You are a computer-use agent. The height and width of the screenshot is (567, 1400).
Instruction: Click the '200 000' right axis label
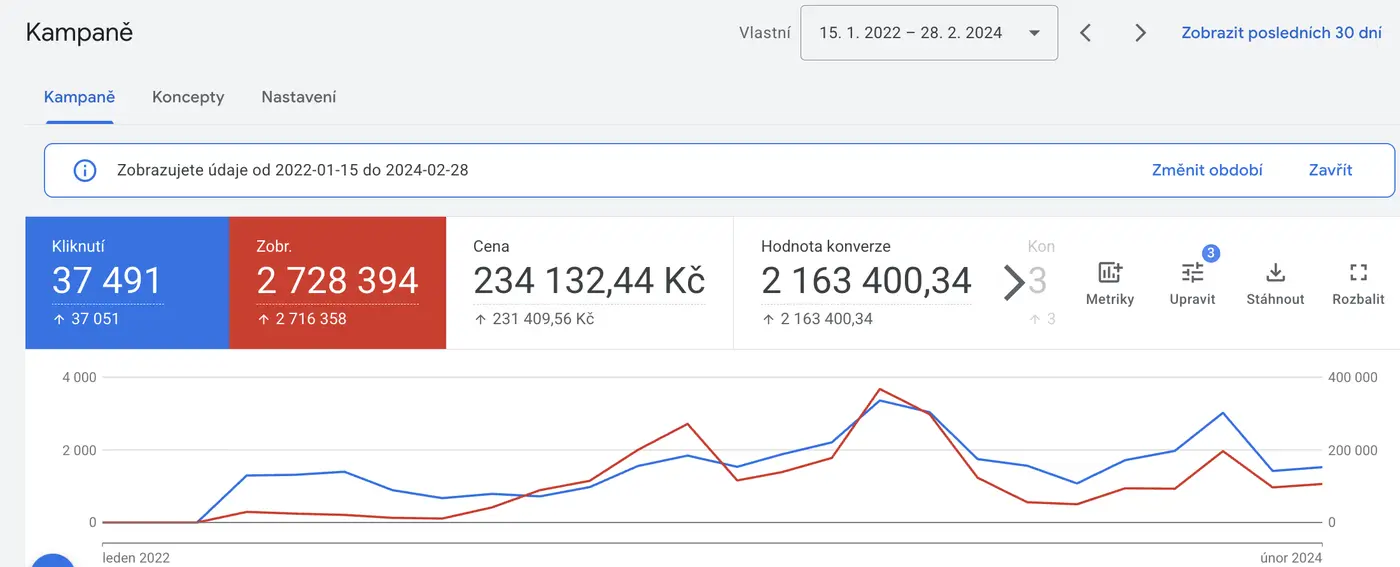click(1351, 450)
